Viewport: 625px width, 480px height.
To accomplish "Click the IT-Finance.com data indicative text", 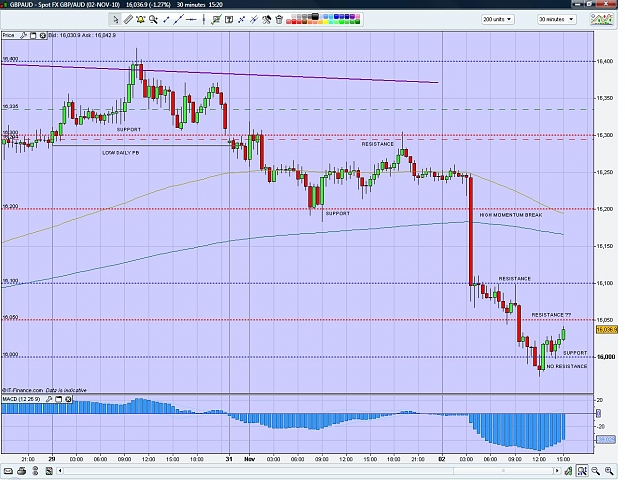I will 45,390.
